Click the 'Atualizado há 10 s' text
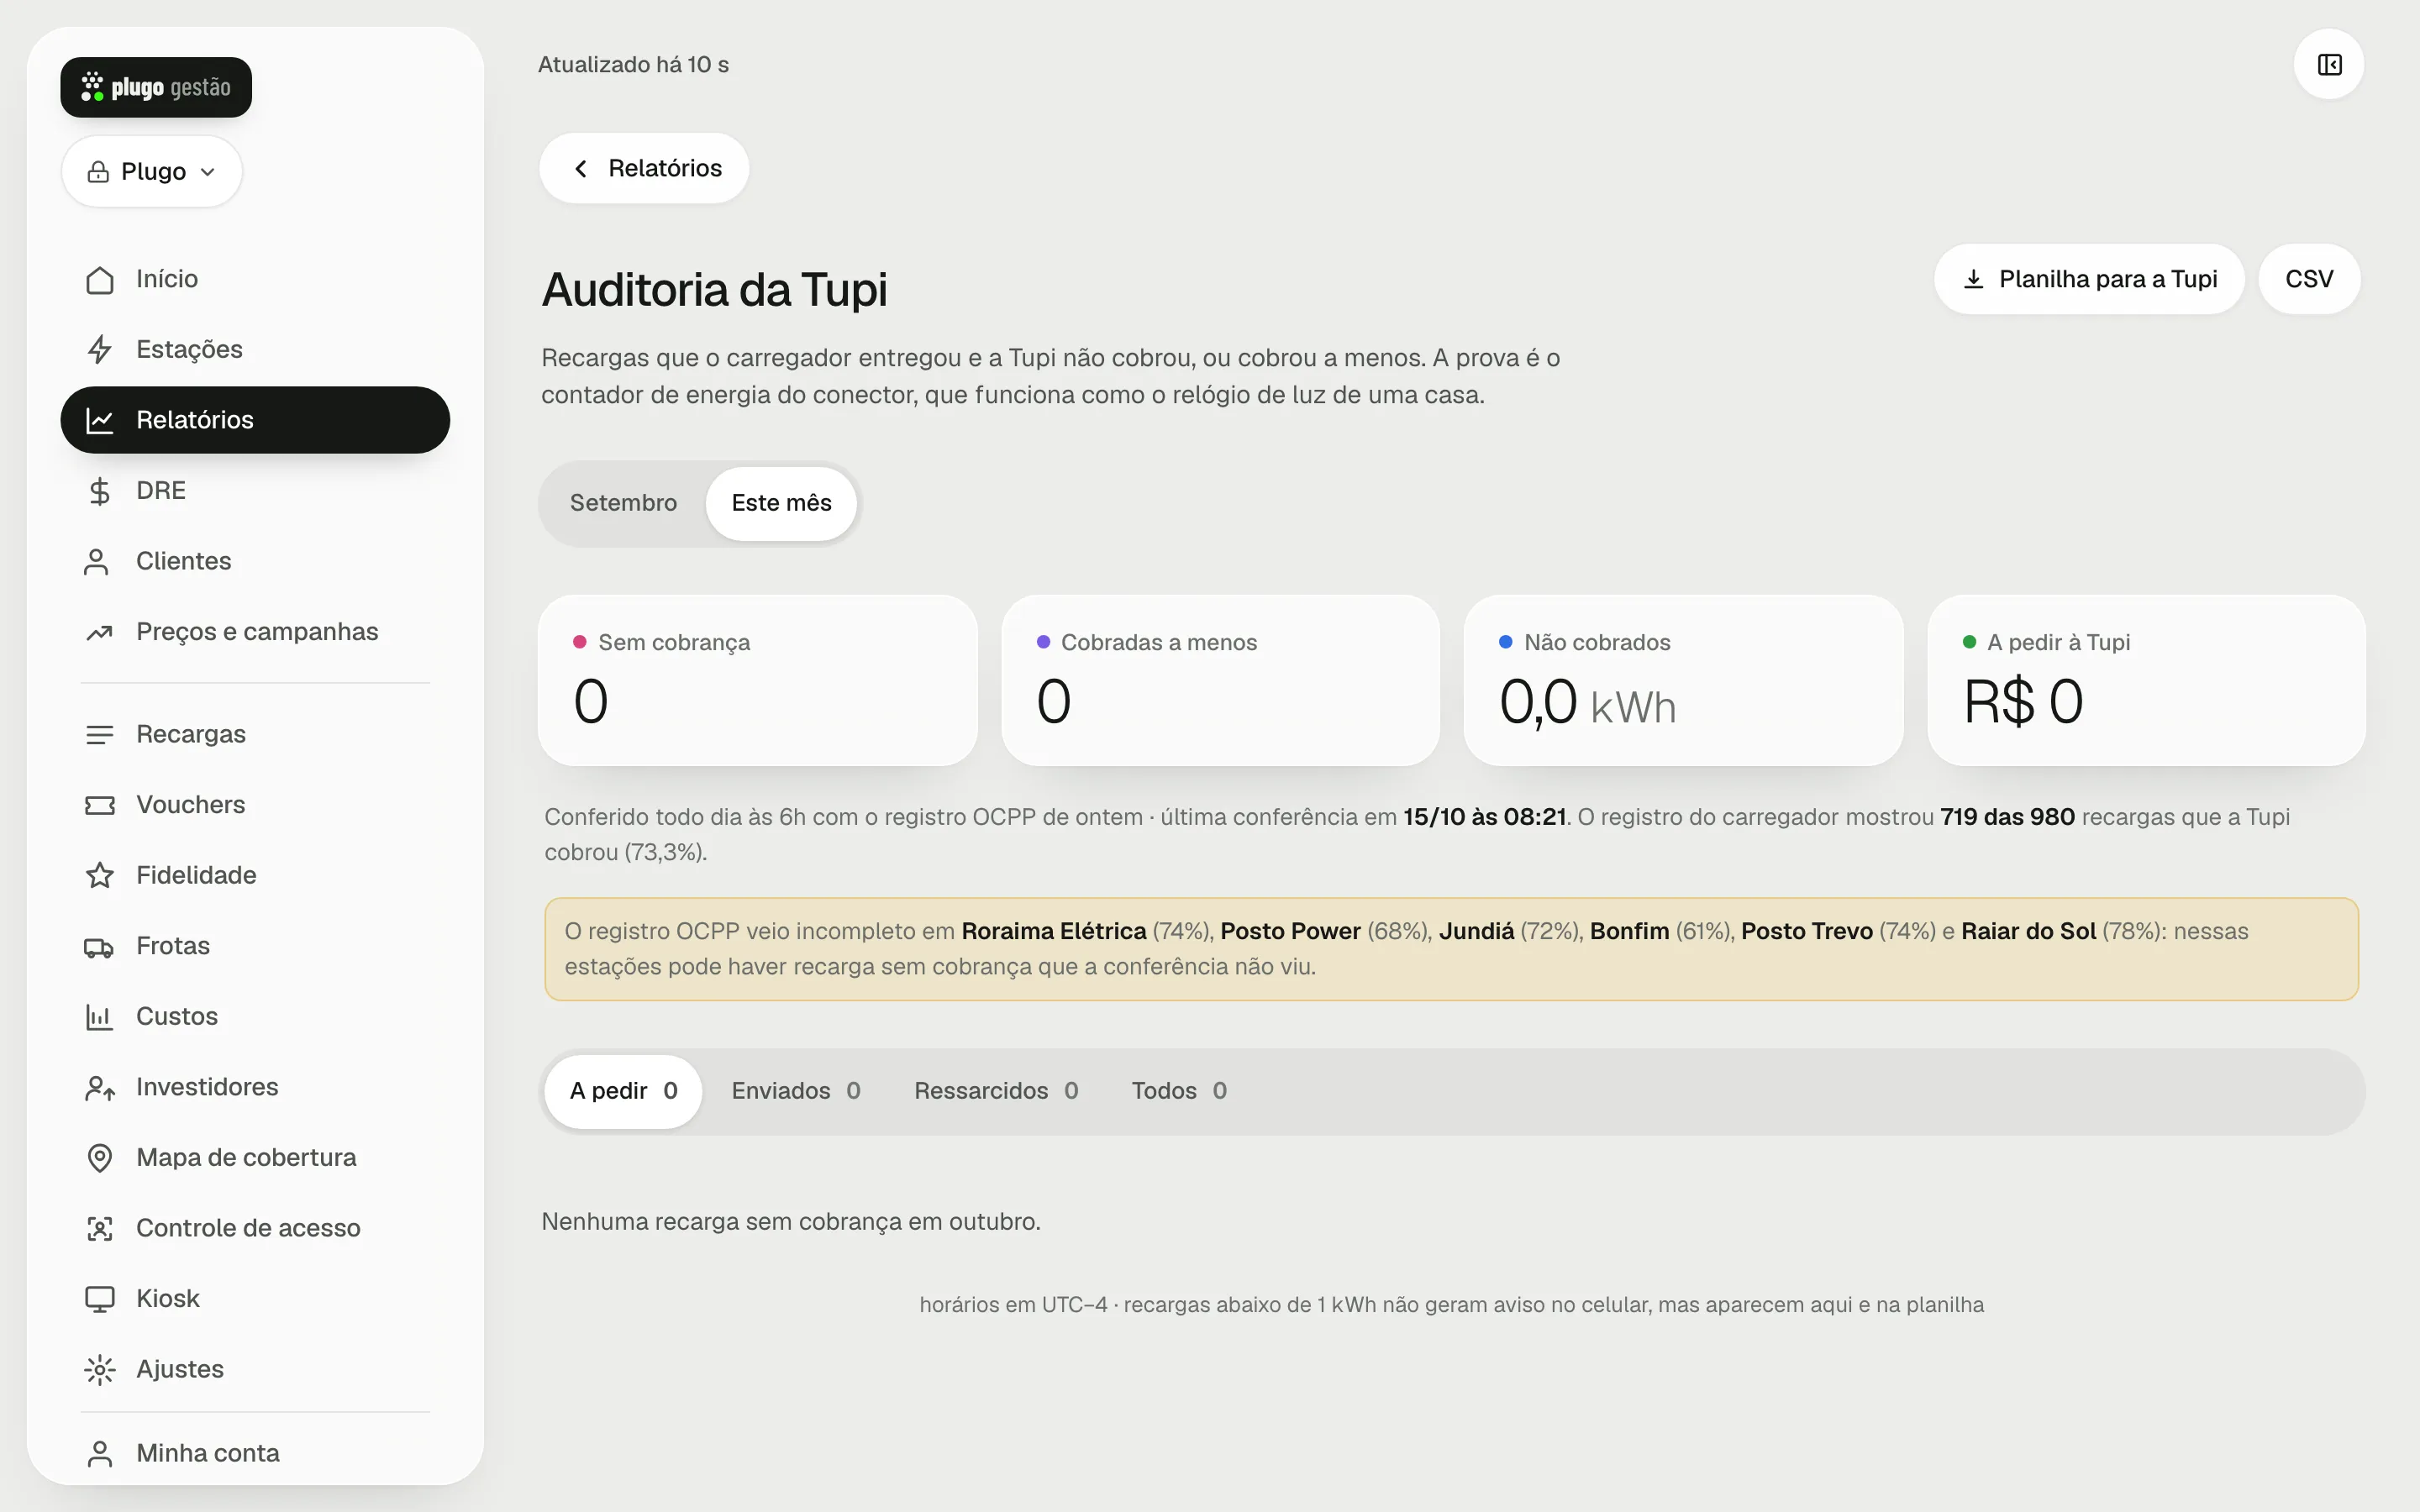This screenshot has width=2420, height=1512. coord(633,65)
